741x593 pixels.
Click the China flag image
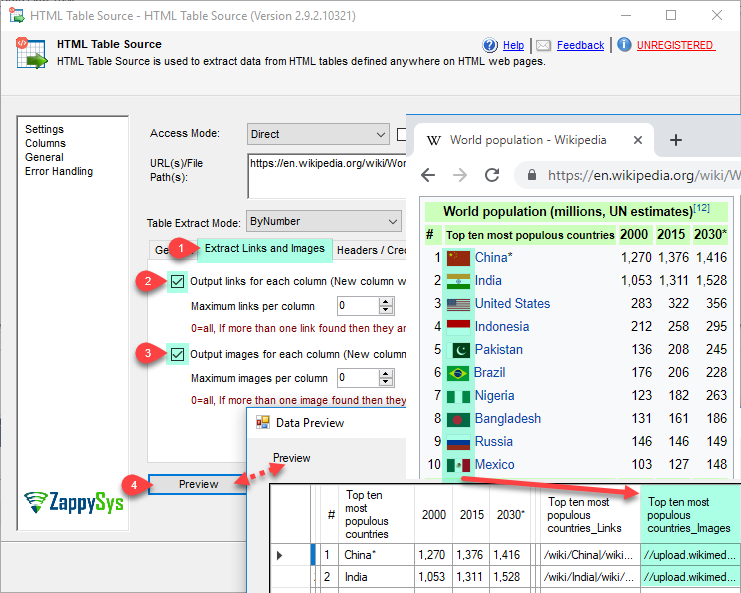pyautogui.click(x=458, y=258)
